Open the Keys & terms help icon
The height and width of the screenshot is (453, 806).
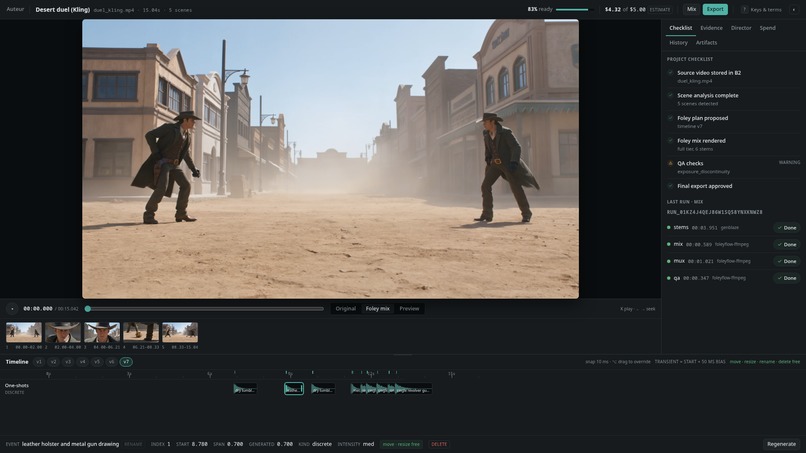(744, 9)
